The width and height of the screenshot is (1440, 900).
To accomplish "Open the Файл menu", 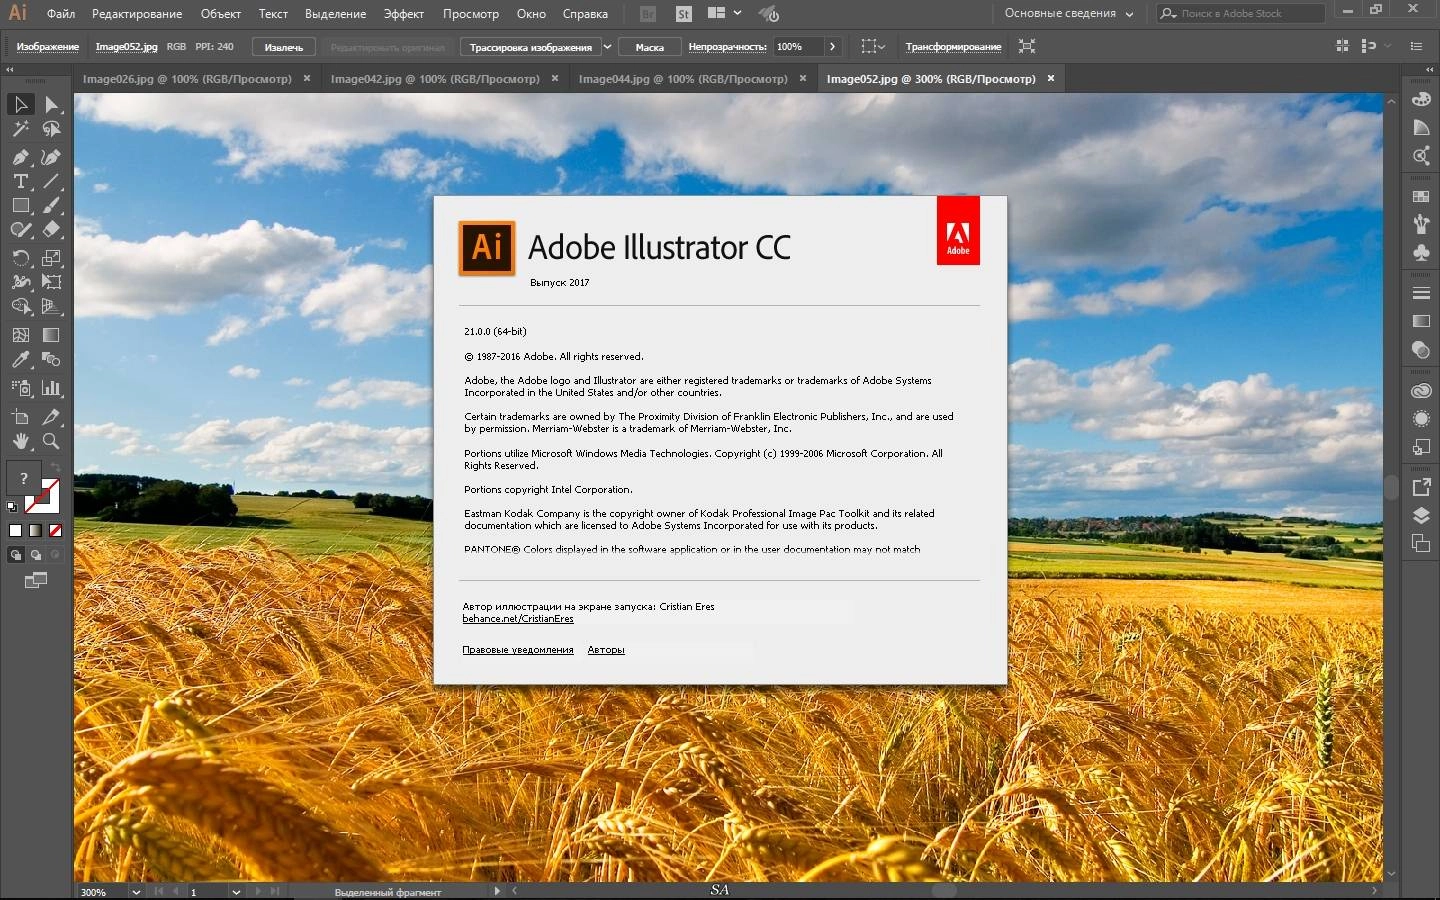I will tap(61, 14).
